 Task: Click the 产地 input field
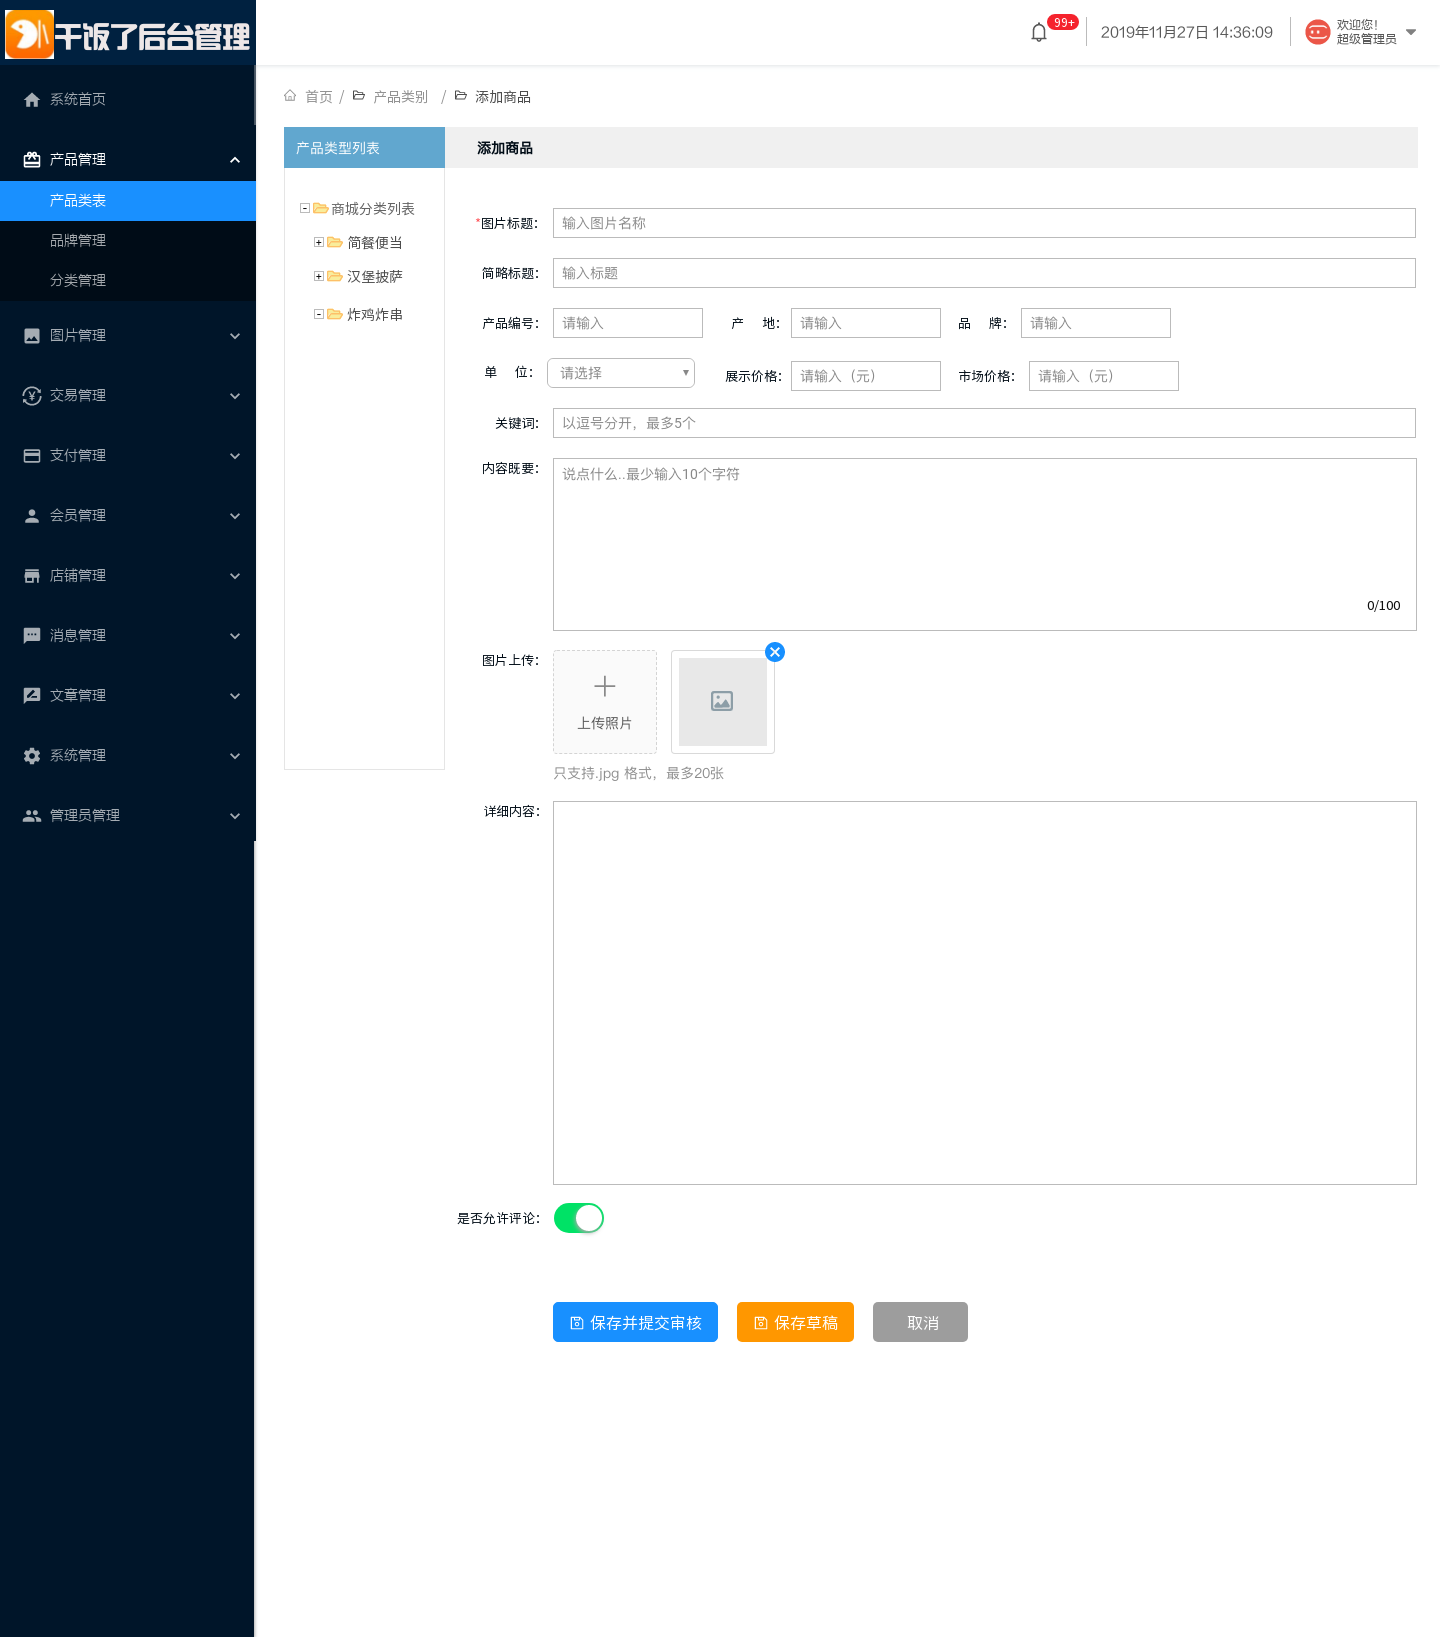[866, 323]
